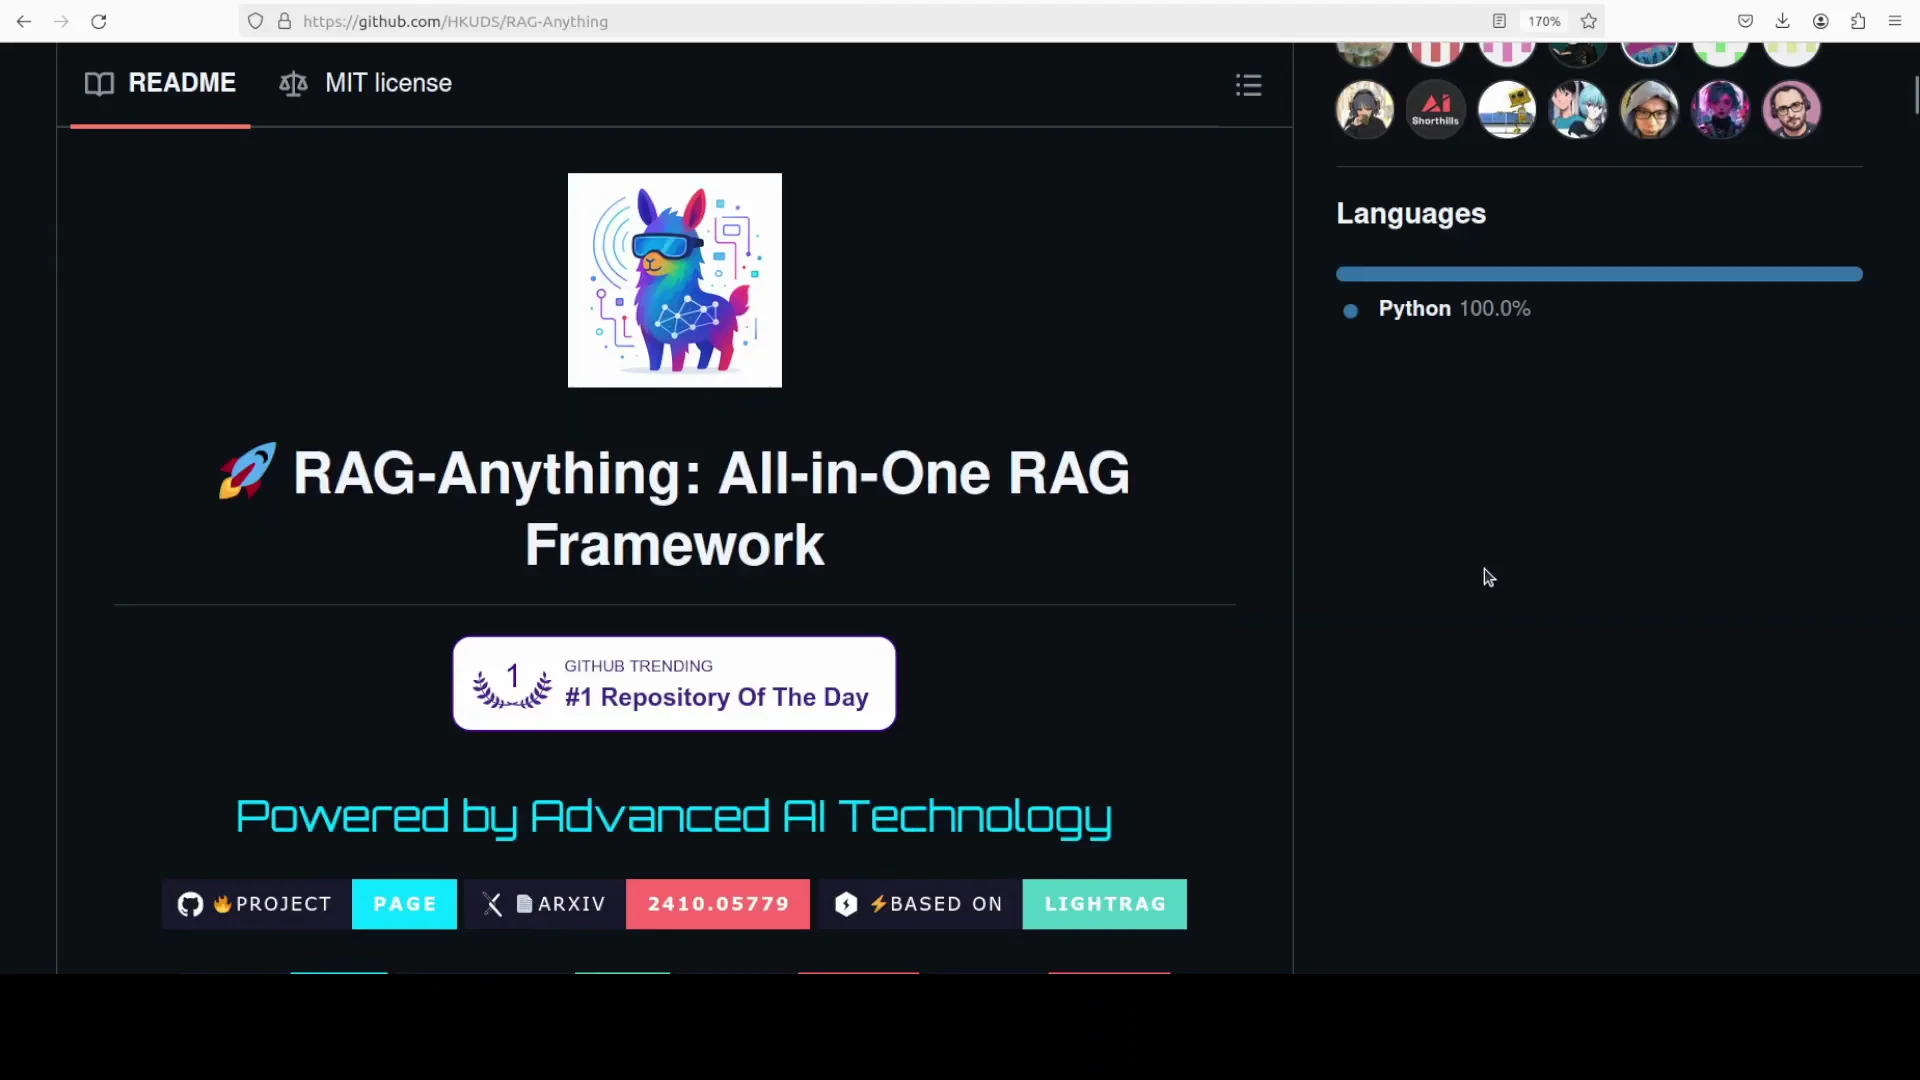Open the shield tracking protection icon
The width and height of the screenshot is (1920, 1080).
tap(256, 21)
